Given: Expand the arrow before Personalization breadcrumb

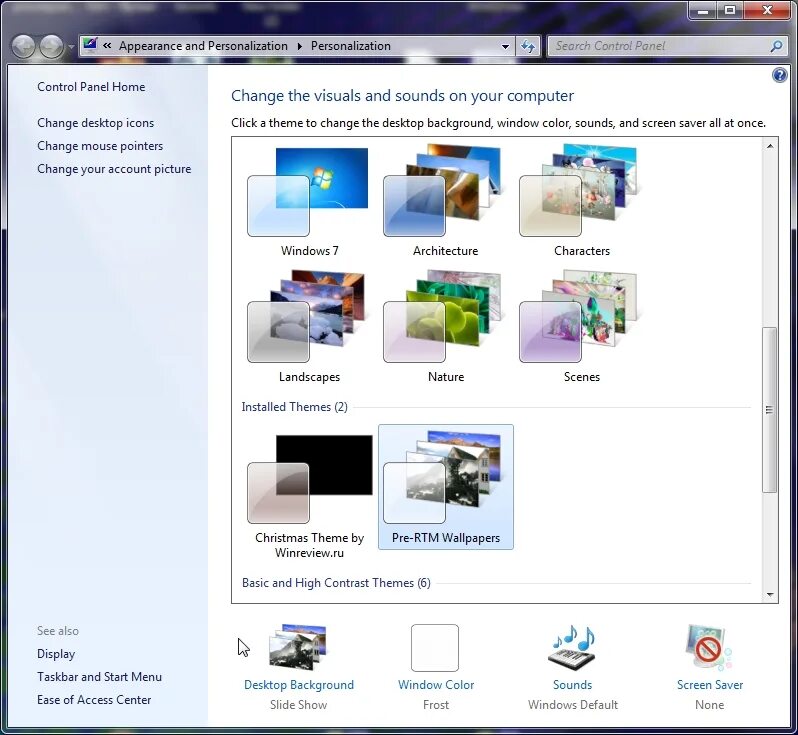Looking at the screenshot, I should click(x=300, y=46).
